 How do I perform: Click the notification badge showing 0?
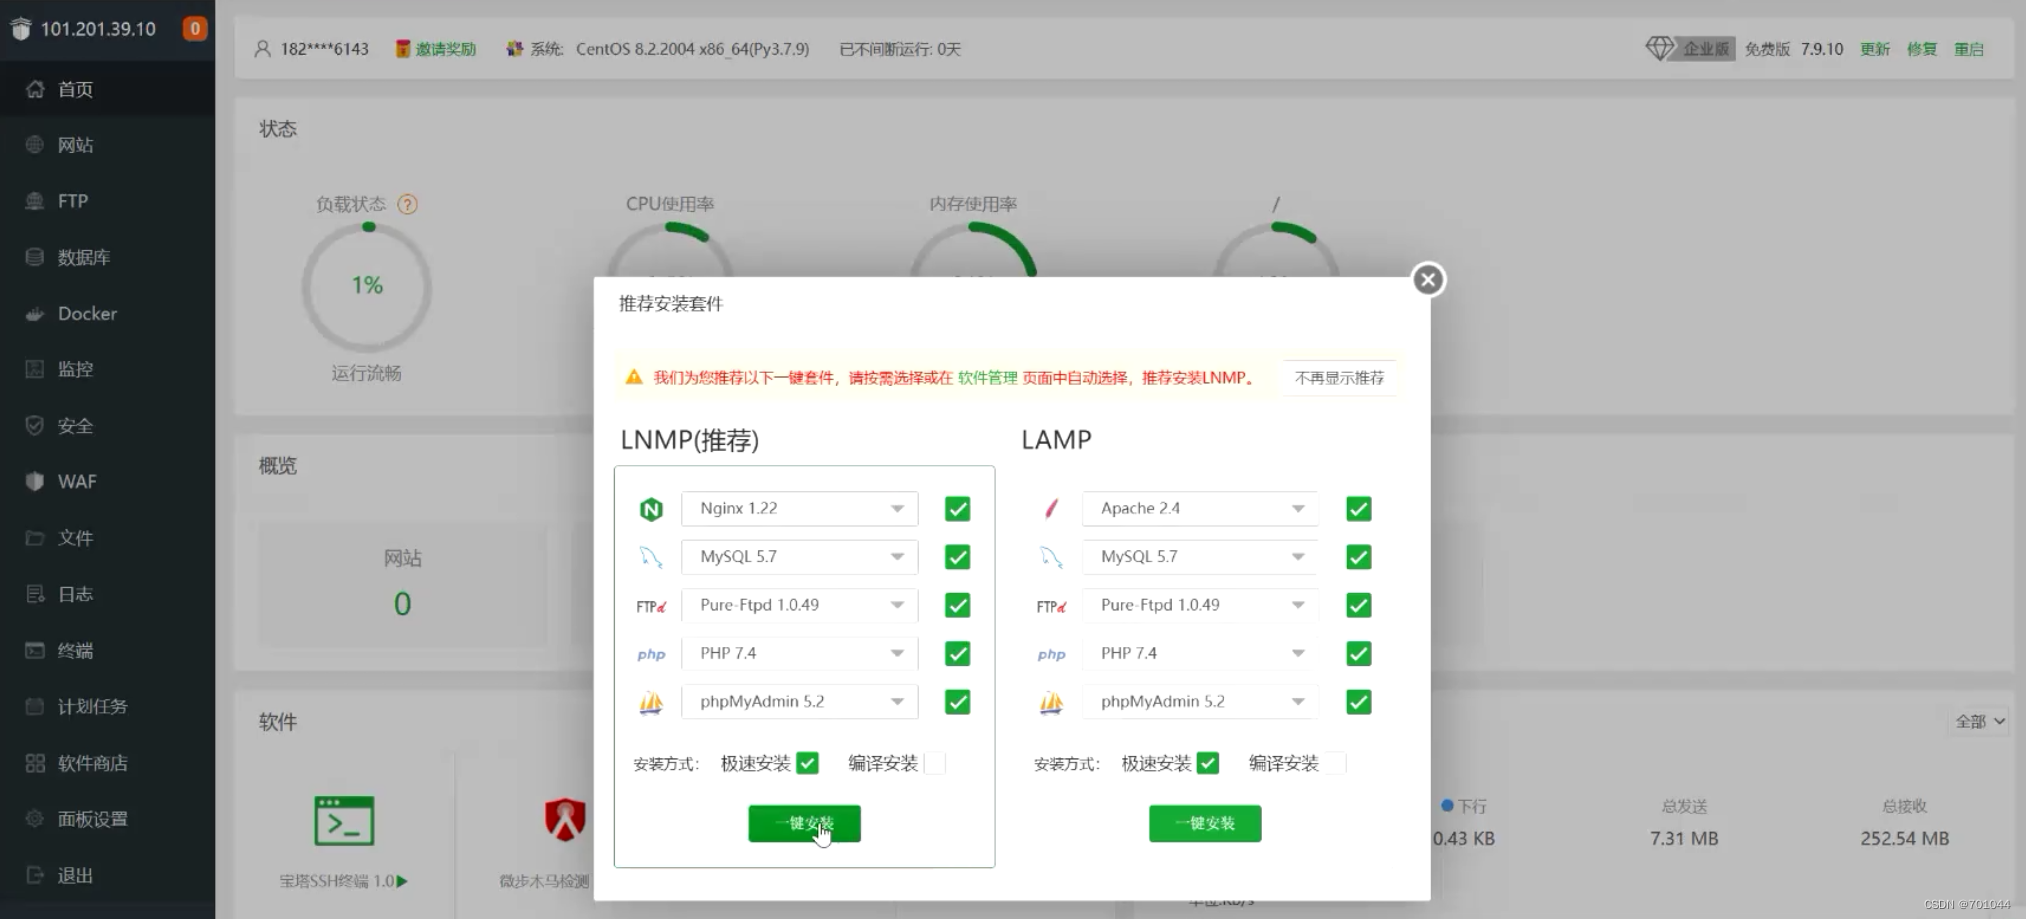195,28
